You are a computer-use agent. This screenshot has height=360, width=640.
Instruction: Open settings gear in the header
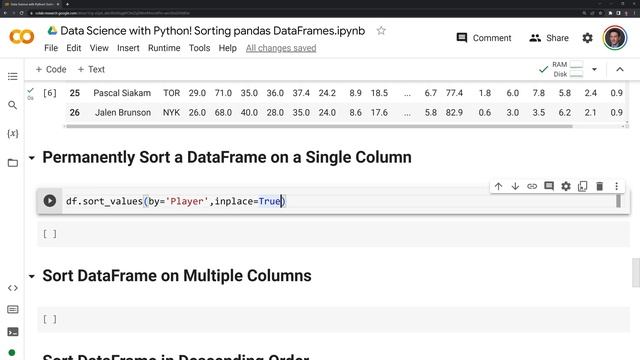pyautogui.click(x=587, y=38)
